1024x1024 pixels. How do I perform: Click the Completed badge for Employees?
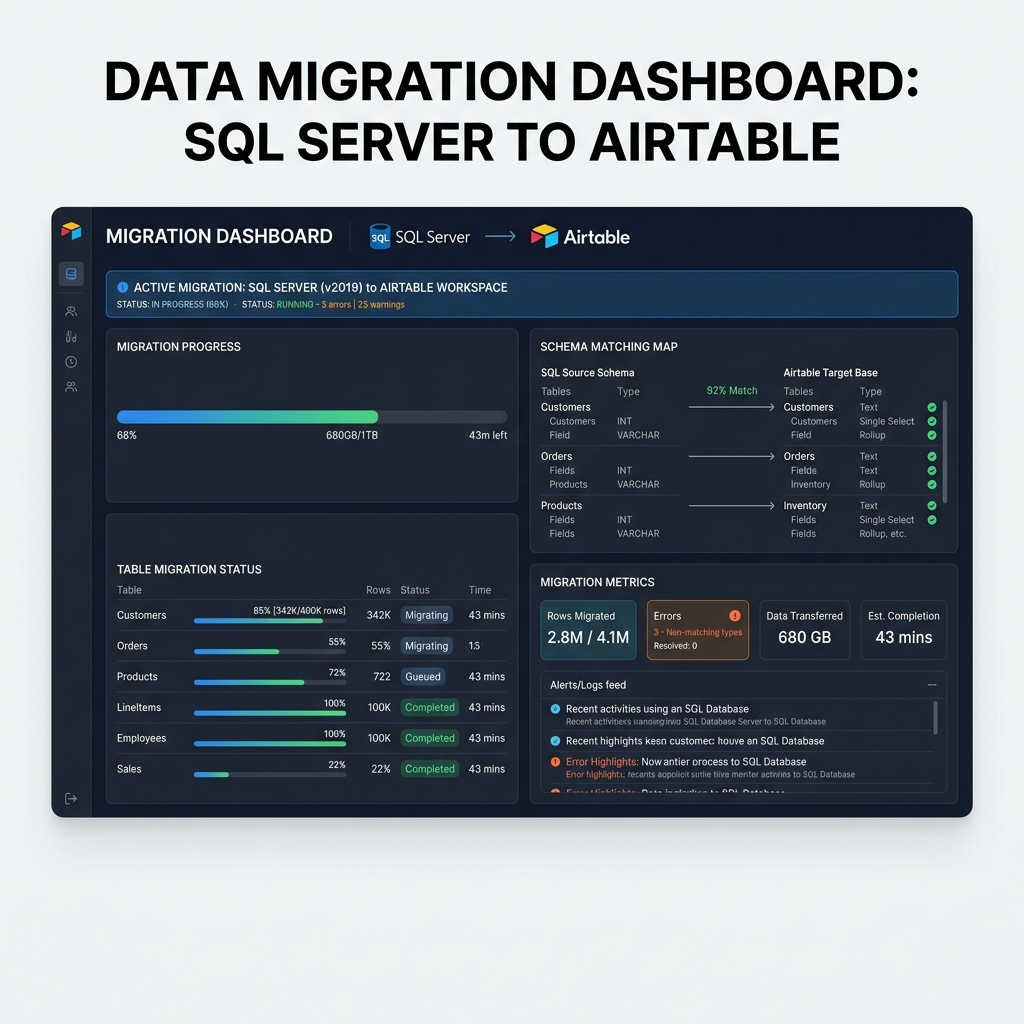[430, 738]
